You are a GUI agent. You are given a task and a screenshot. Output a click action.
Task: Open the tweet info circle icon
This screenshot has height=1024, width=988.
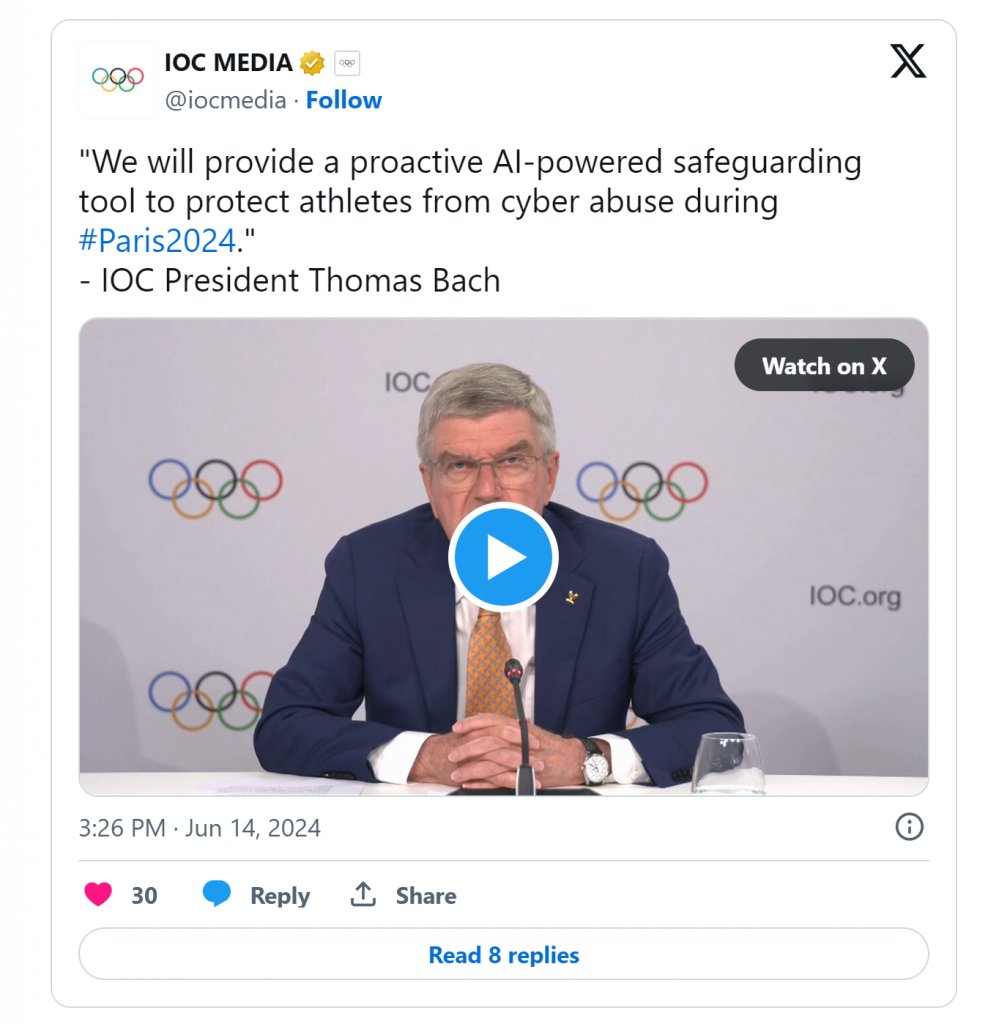(x=909, y=827)
